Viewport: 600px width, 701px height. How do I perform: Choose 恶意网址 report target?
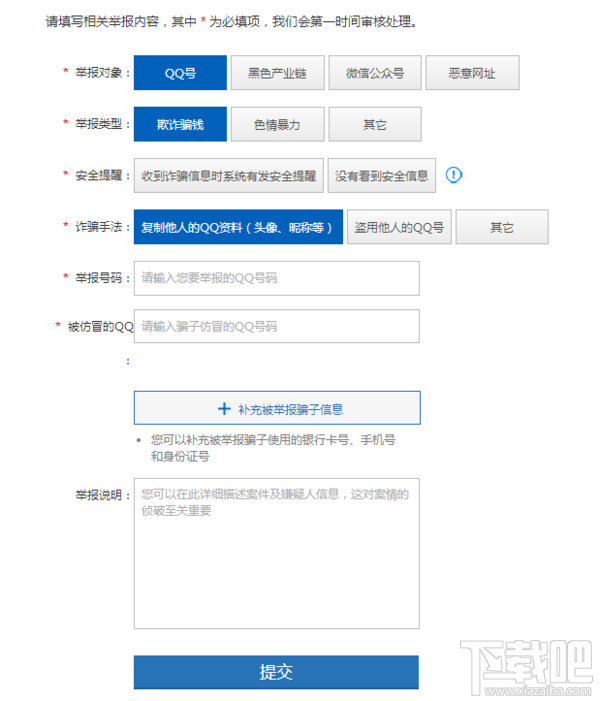click(472, 73)
